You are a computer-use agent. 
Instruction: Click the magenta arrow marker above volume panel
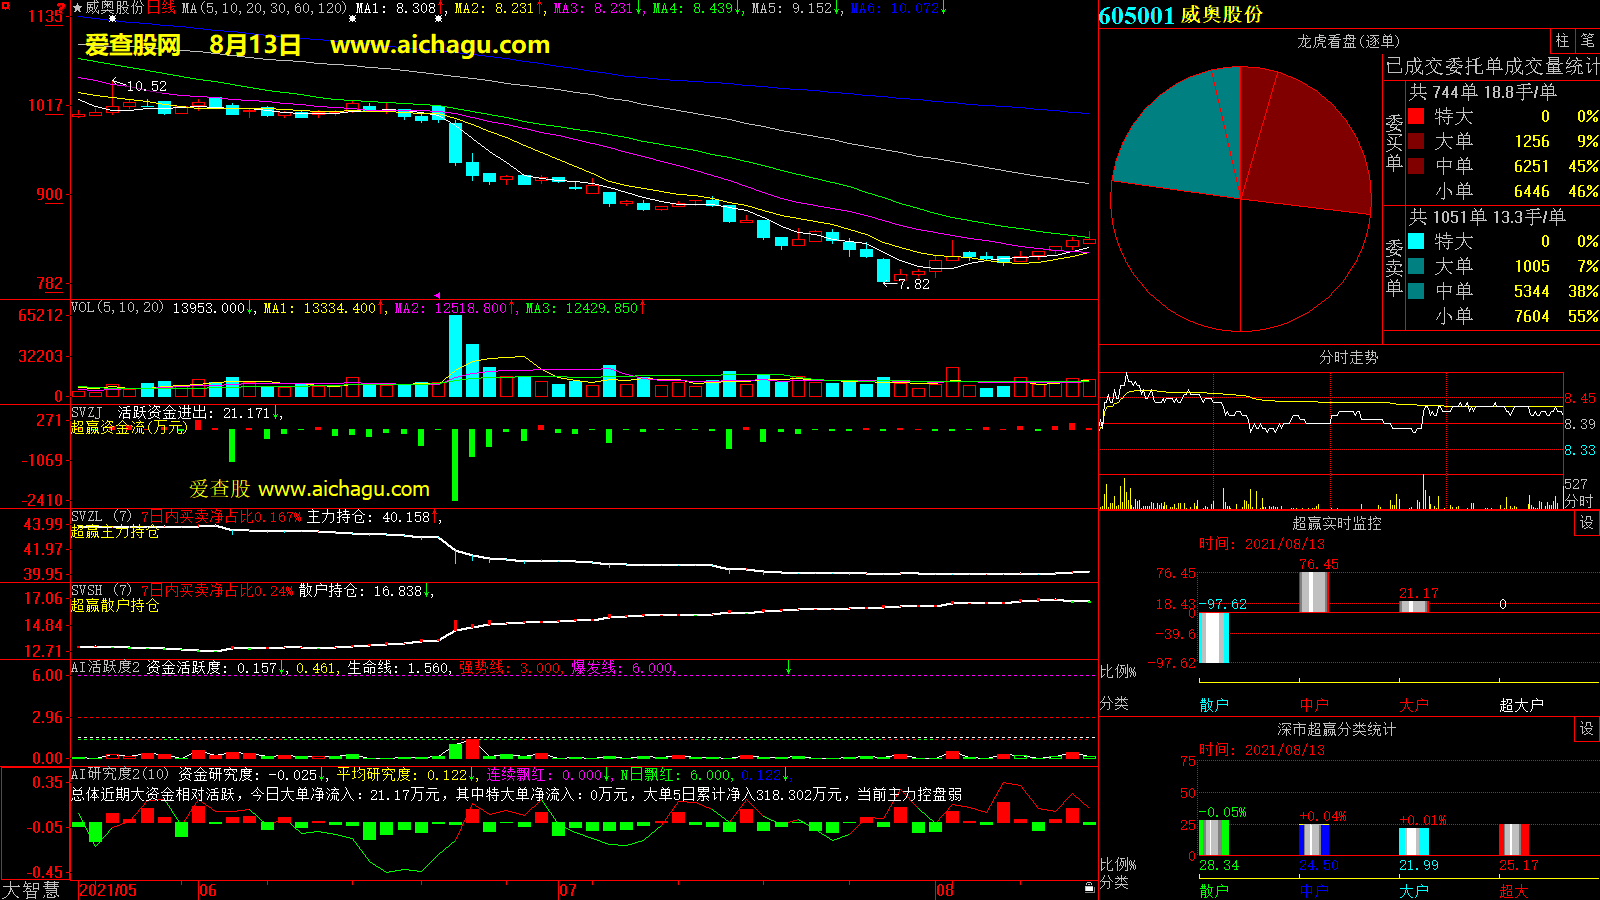(437, 296)
